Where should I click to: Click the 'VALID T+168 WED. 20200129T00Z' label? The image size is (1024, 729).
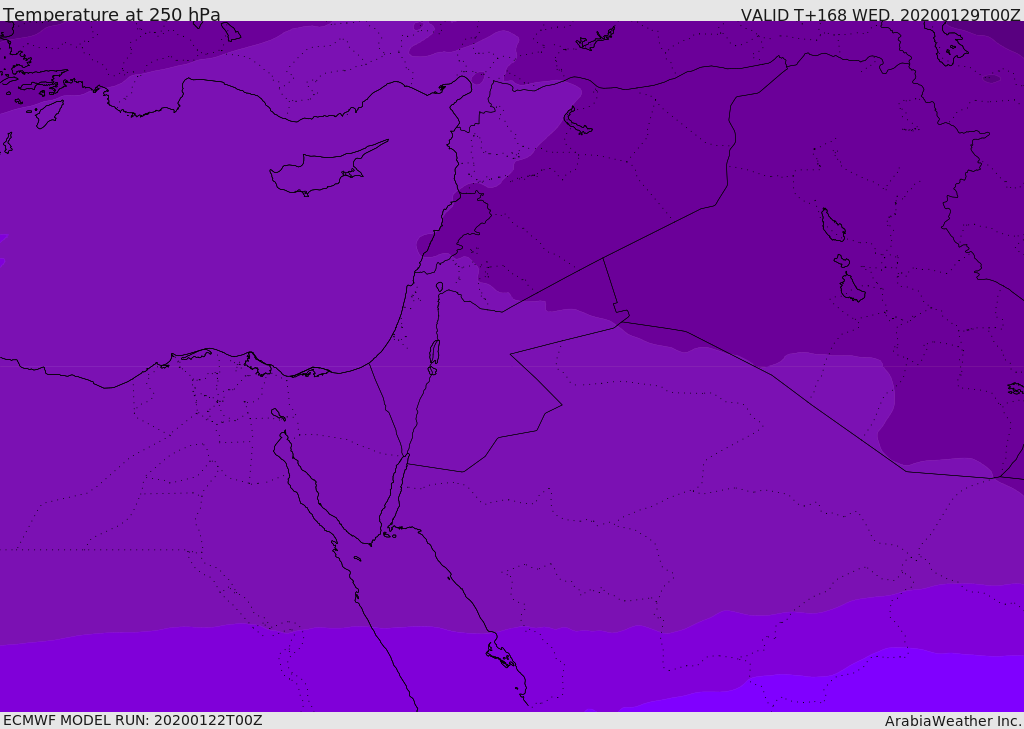coord(880,15)
